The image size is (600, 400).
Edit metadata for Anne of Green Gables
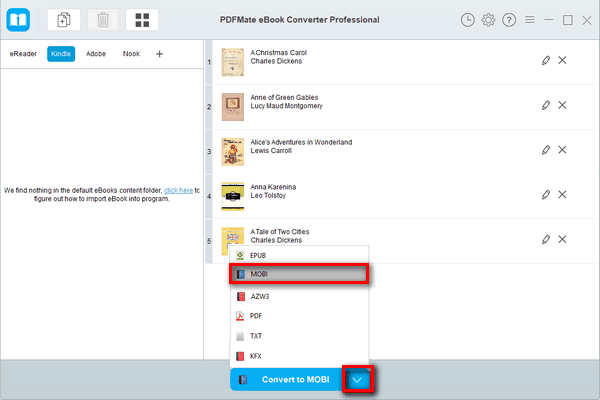pos(546,105)
